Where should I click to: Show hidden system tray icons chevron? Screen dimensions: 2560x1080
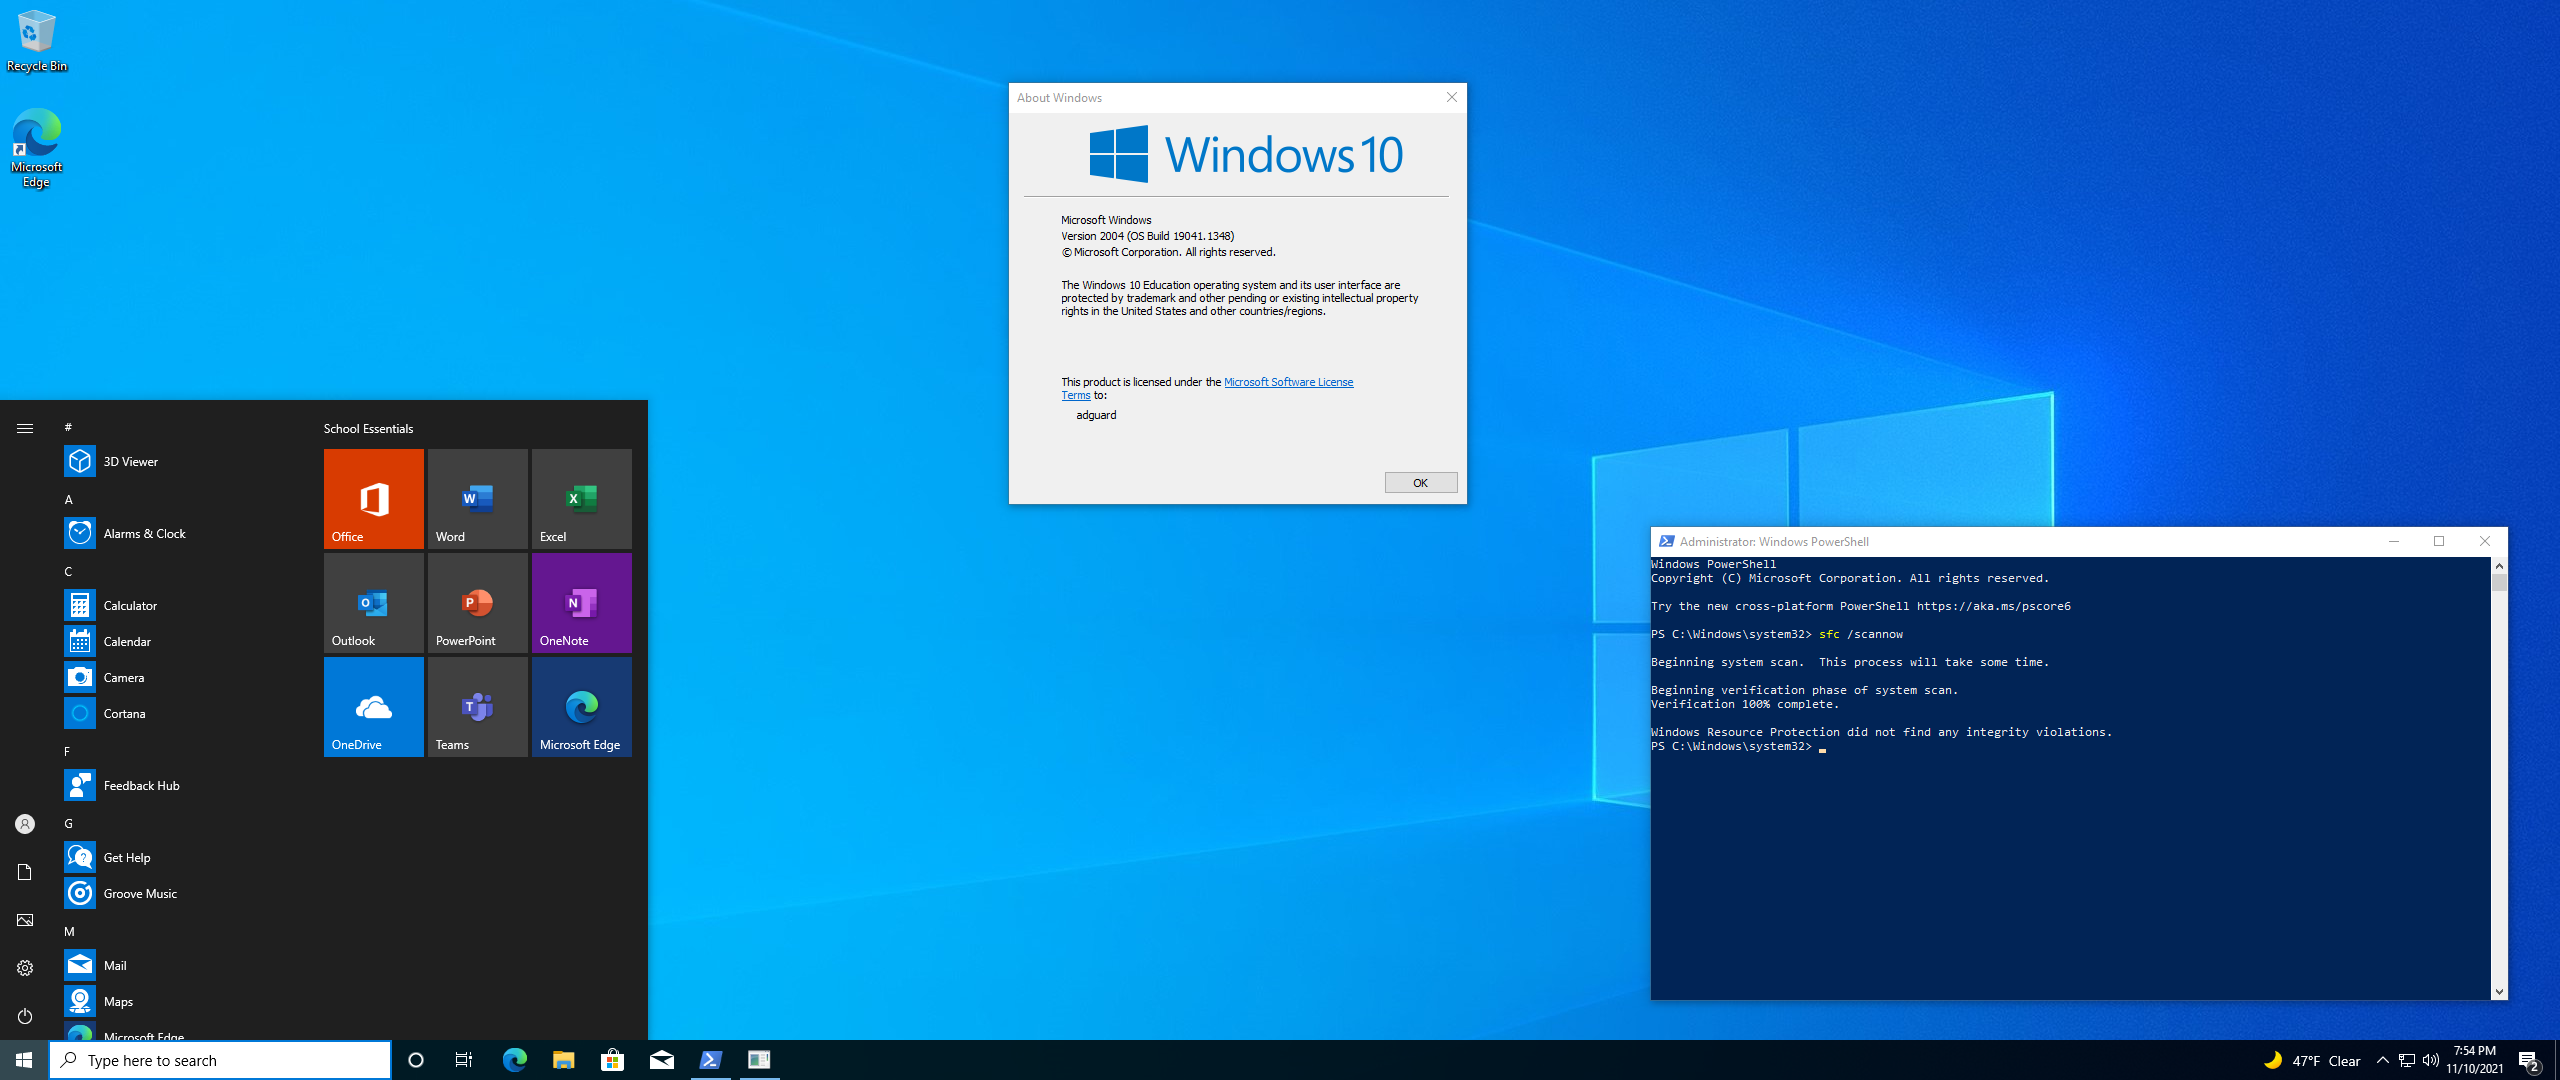(2382, 1060)
